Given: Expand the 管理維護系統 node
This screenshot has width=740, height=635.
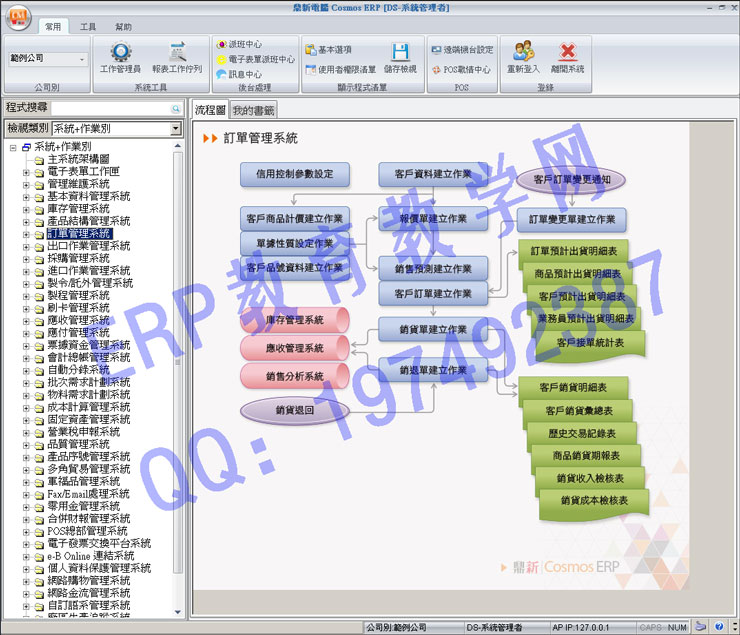Looking at the screenshot, I should [26, 184].
